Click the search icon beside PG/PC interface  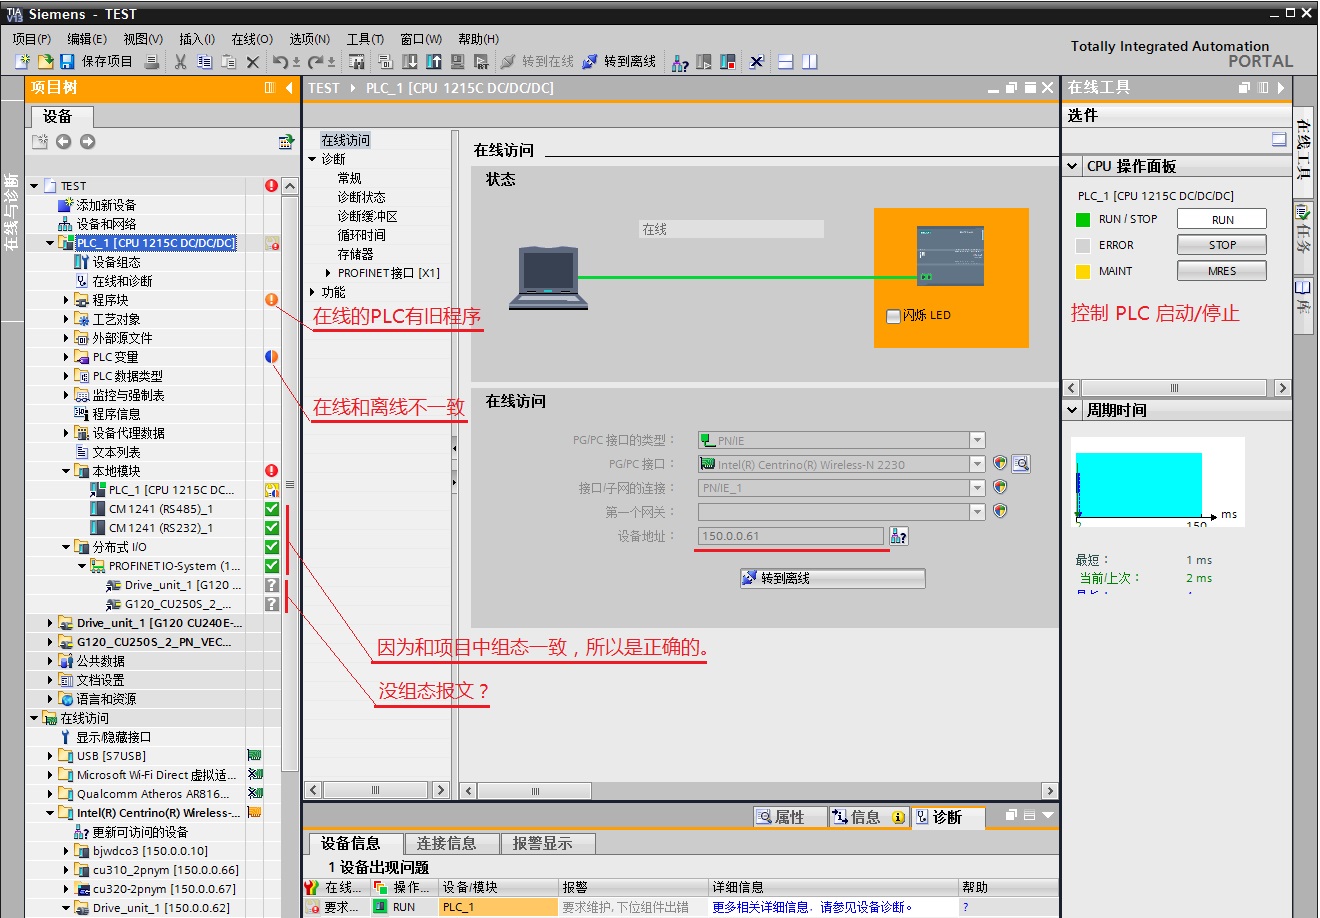1021,464
